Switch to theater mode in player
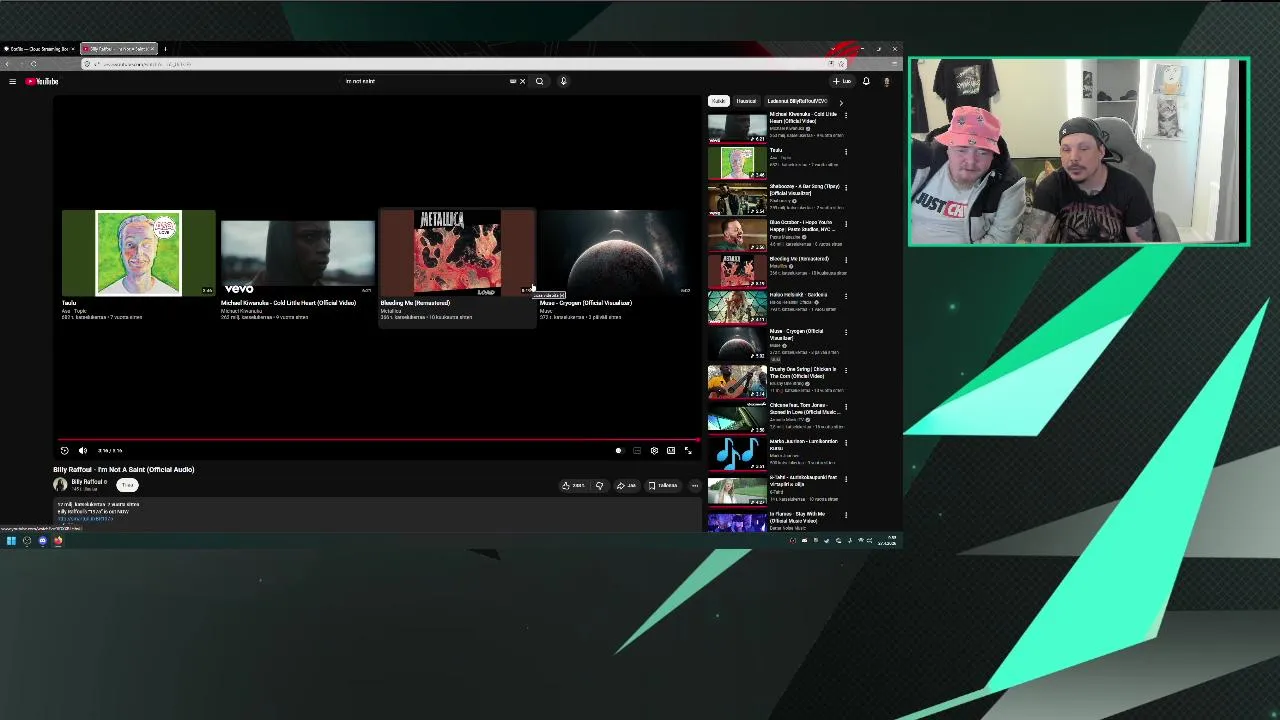The image size is (1280, 720). [671, 451]
